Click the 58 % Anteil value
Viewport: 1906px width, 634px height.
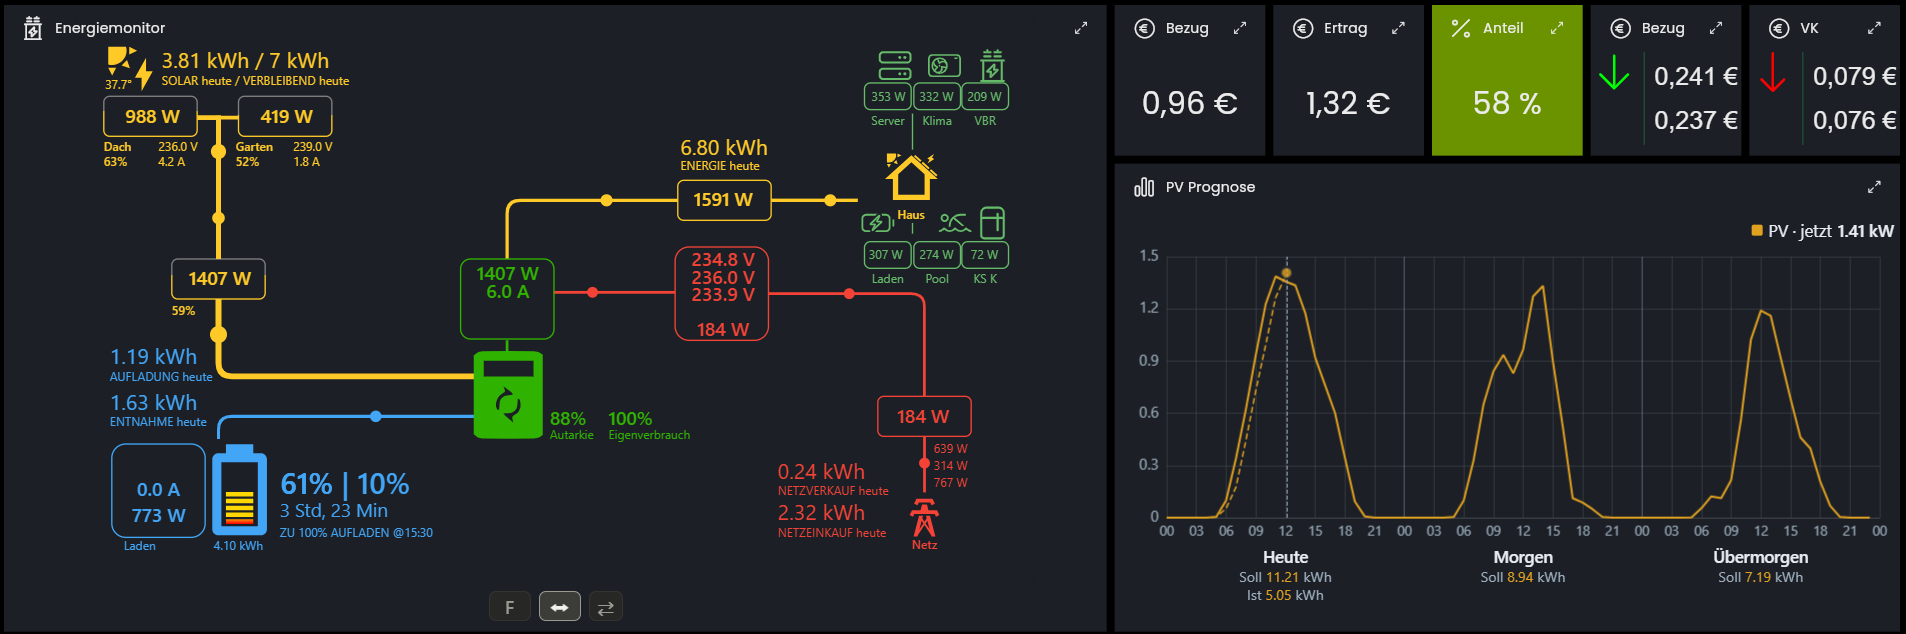pyautogui.click(x=1507, y=103)
